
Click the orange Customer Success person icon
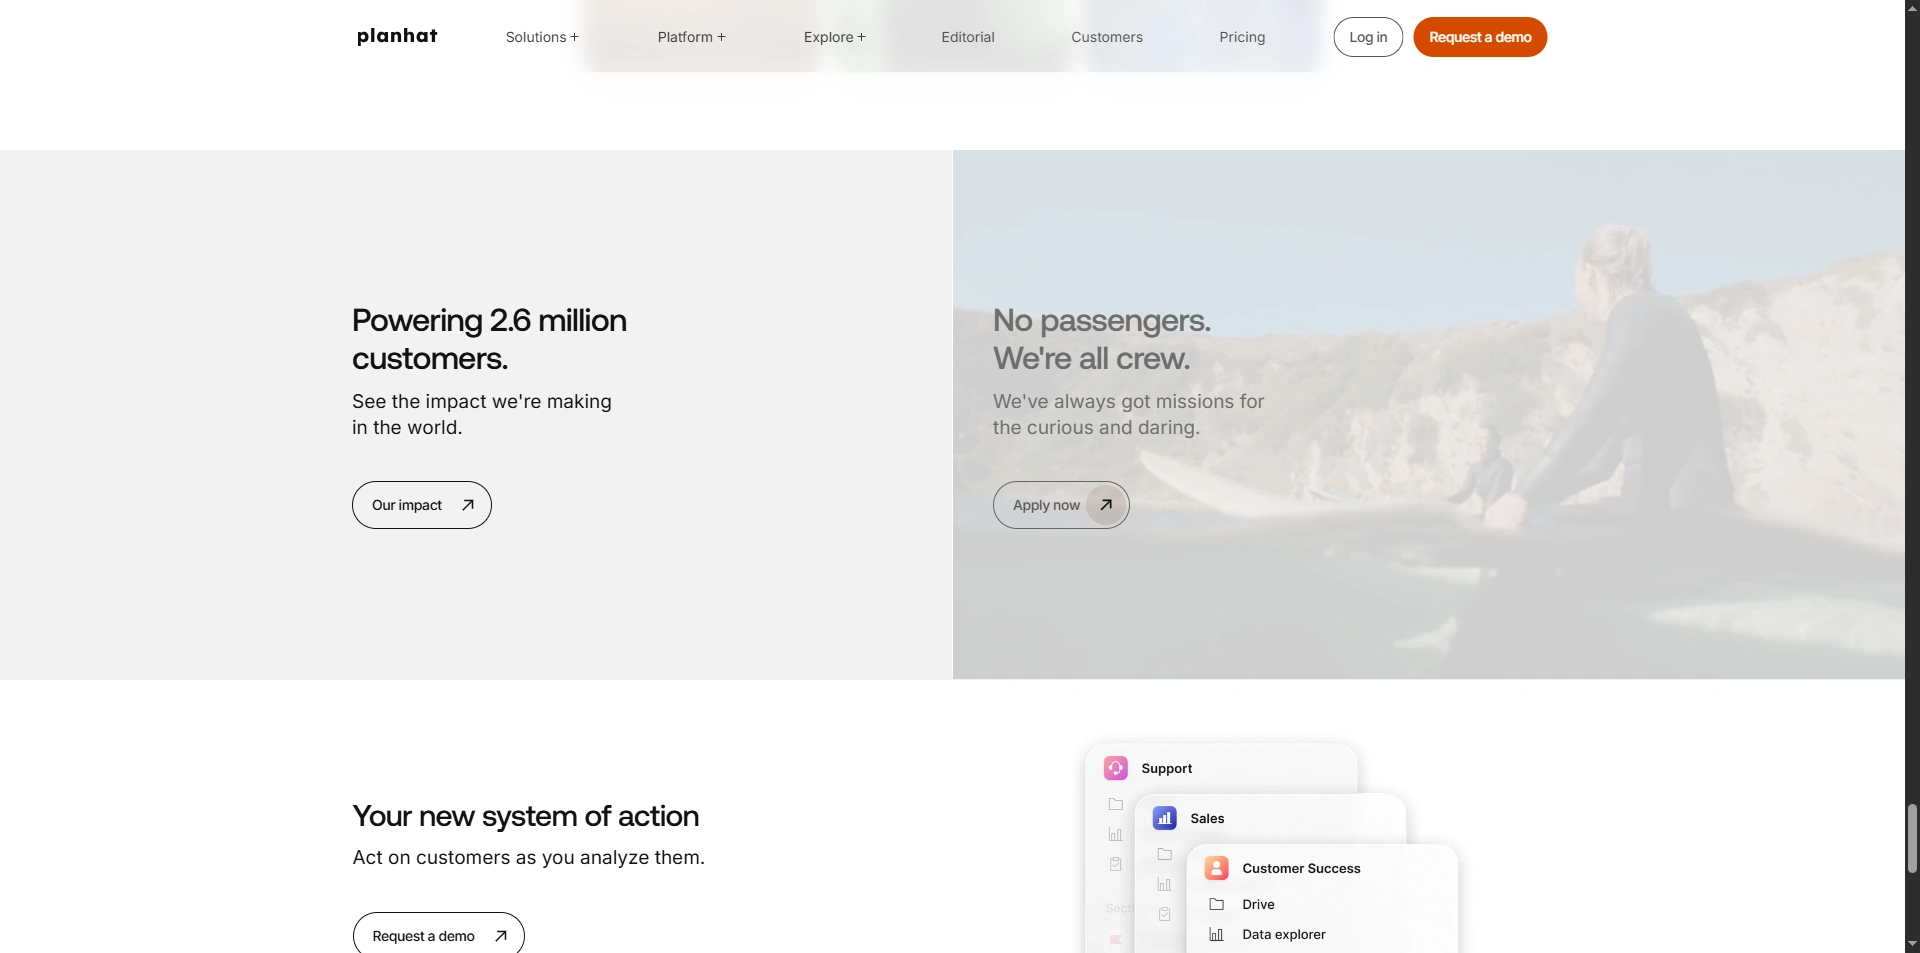coord(1217,868)
